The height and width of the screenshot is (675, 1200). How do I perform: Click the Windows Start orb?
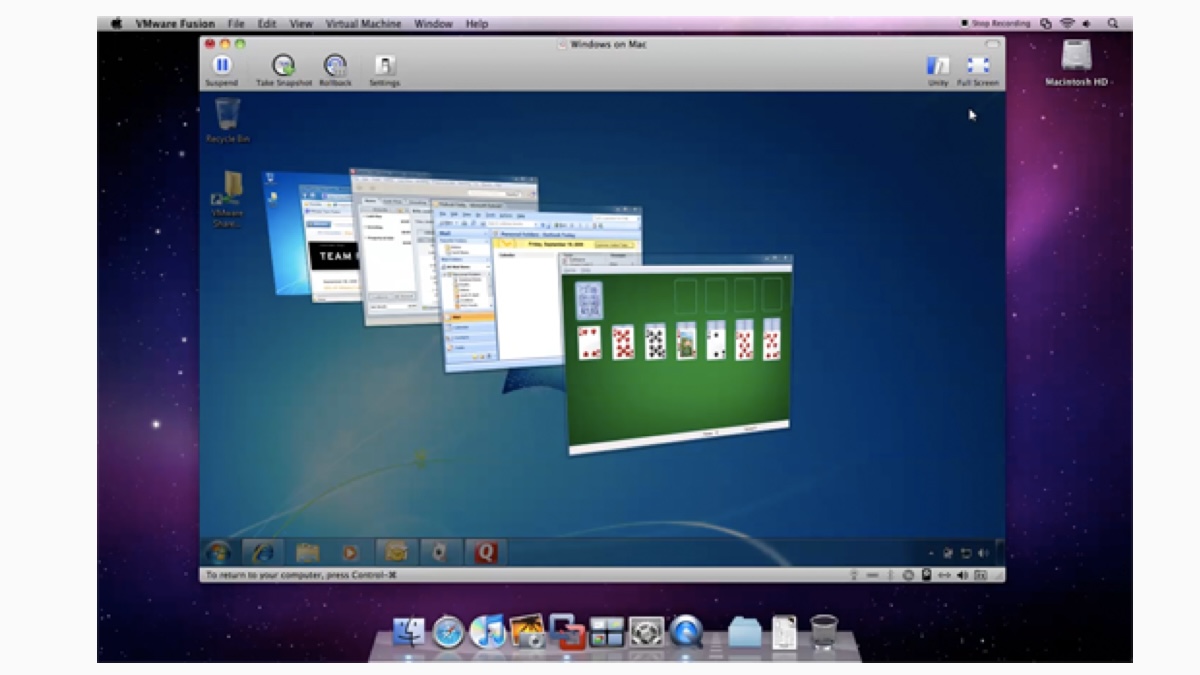pyautogui.click(x=217, y=552)
